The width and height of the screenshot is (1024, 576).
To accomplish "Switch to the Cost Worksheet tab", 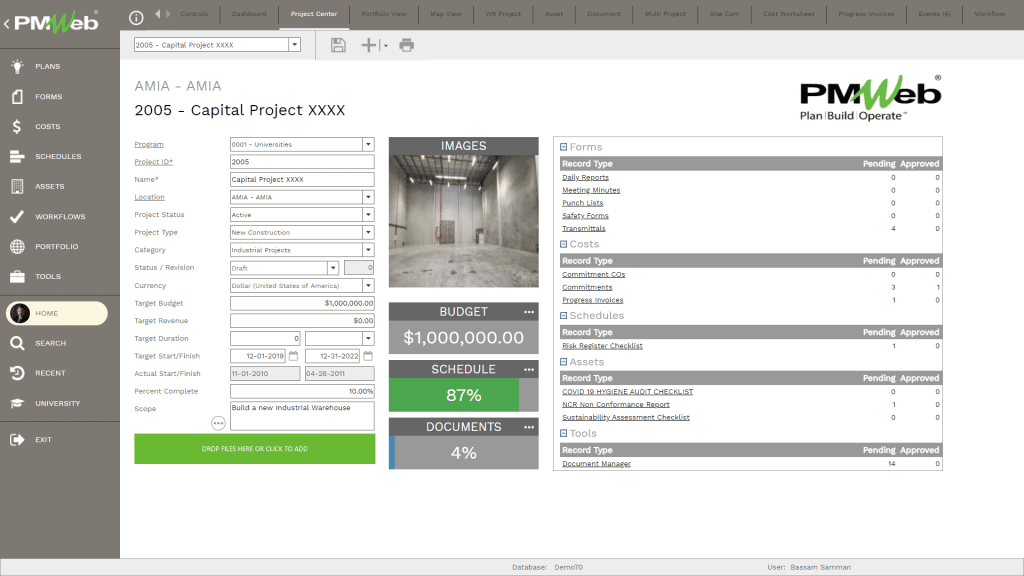I will point(789,14).
